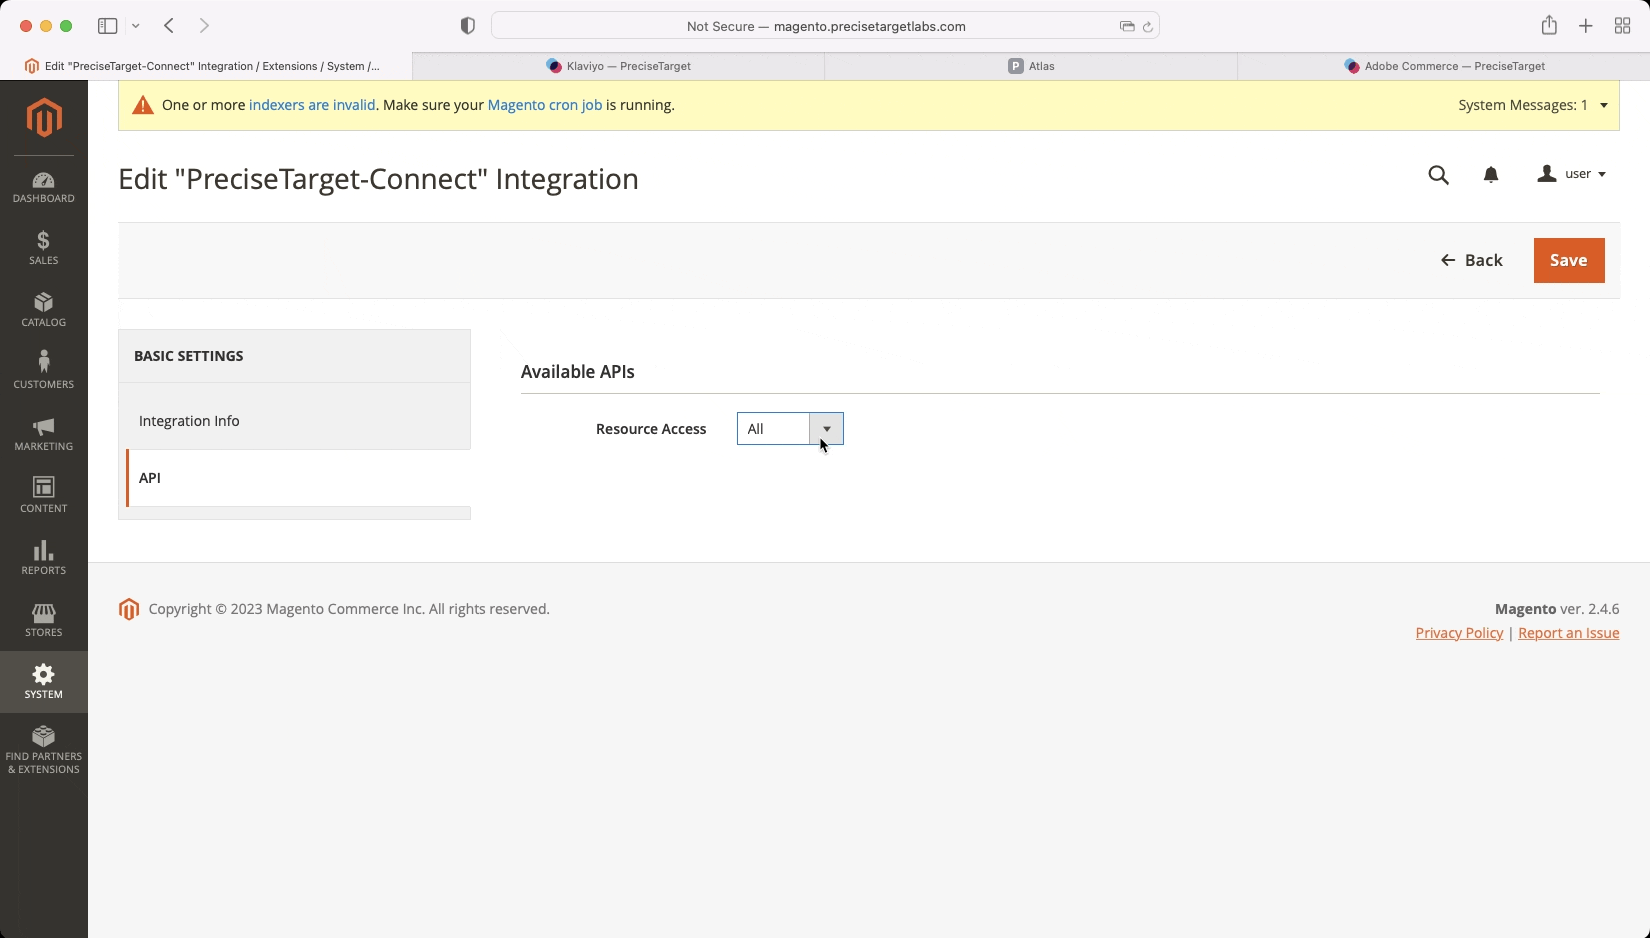Open the Marketing menu
1650x938 pixels.
[x=44, y=434]
